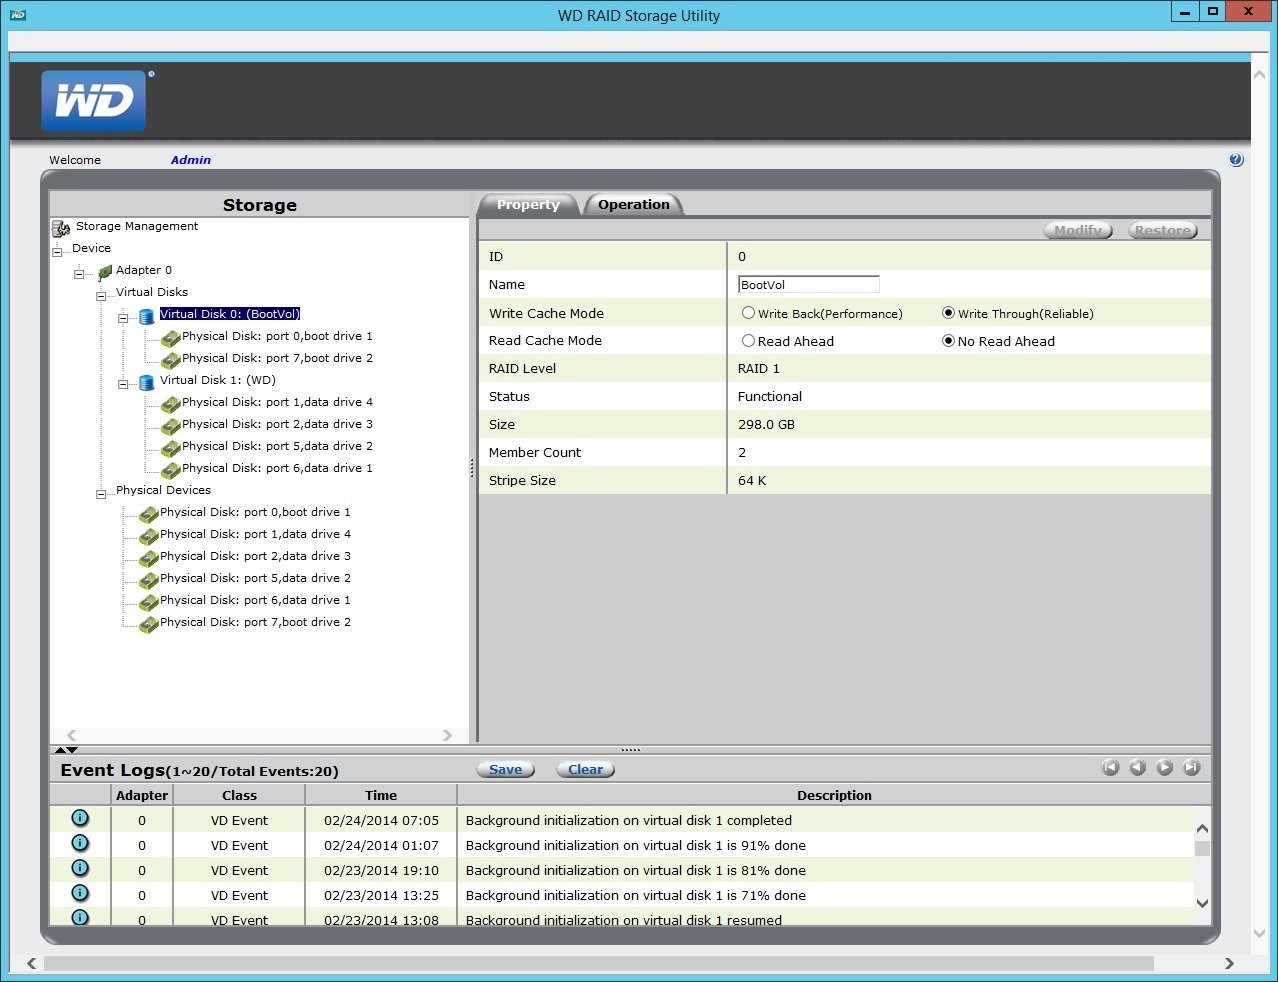
Task: Click drive icon for port 2, data drive 3 under Virtual Disk 1
Action: coord(170,427)
